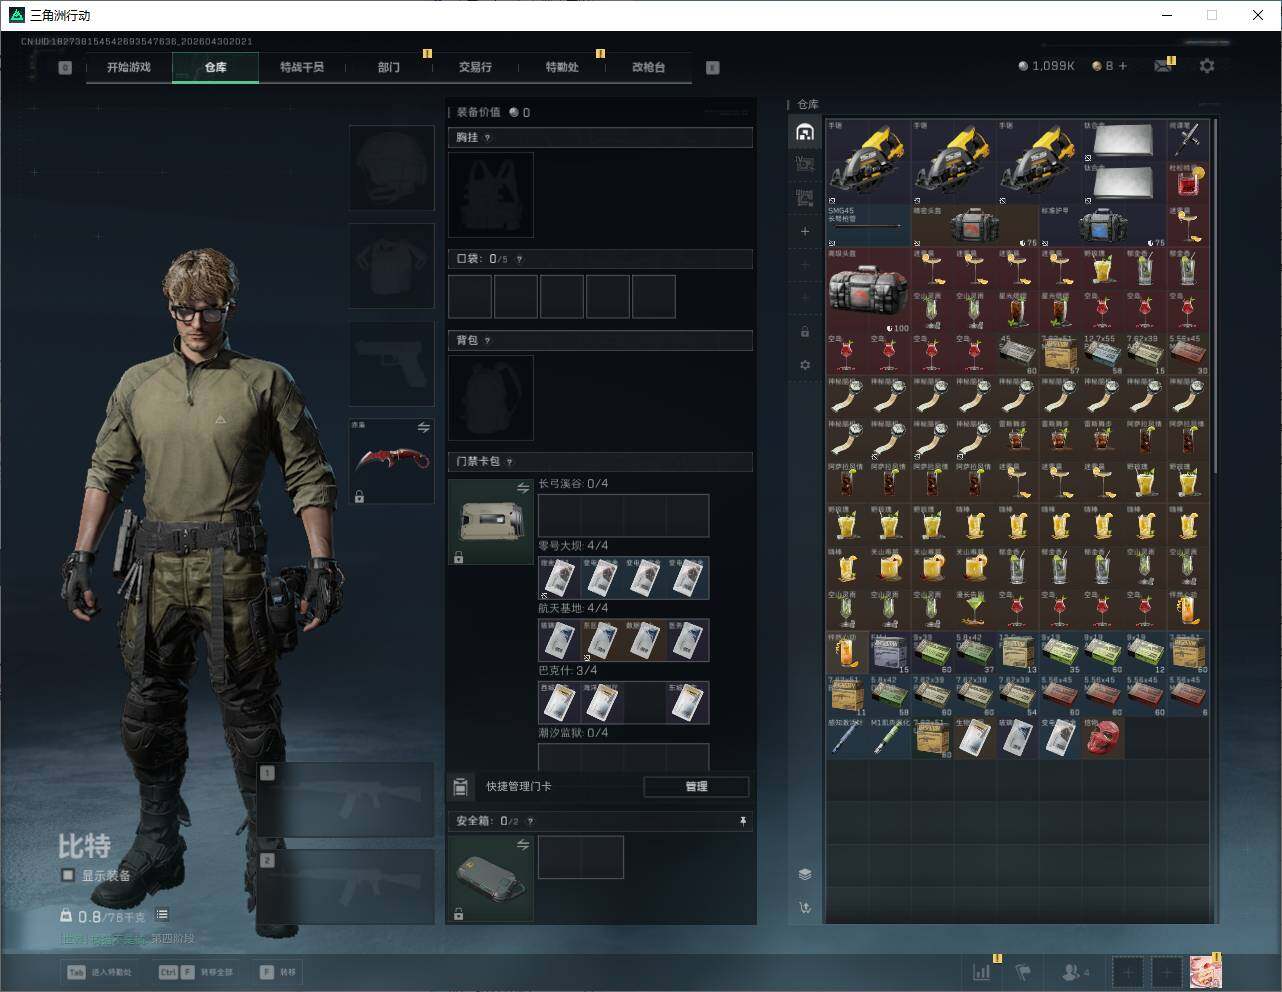Image resolution: width=1282 pixels, height=992 pixels.
Task: Open the statistics bar chart icon
Action: (x=982, y=971)
